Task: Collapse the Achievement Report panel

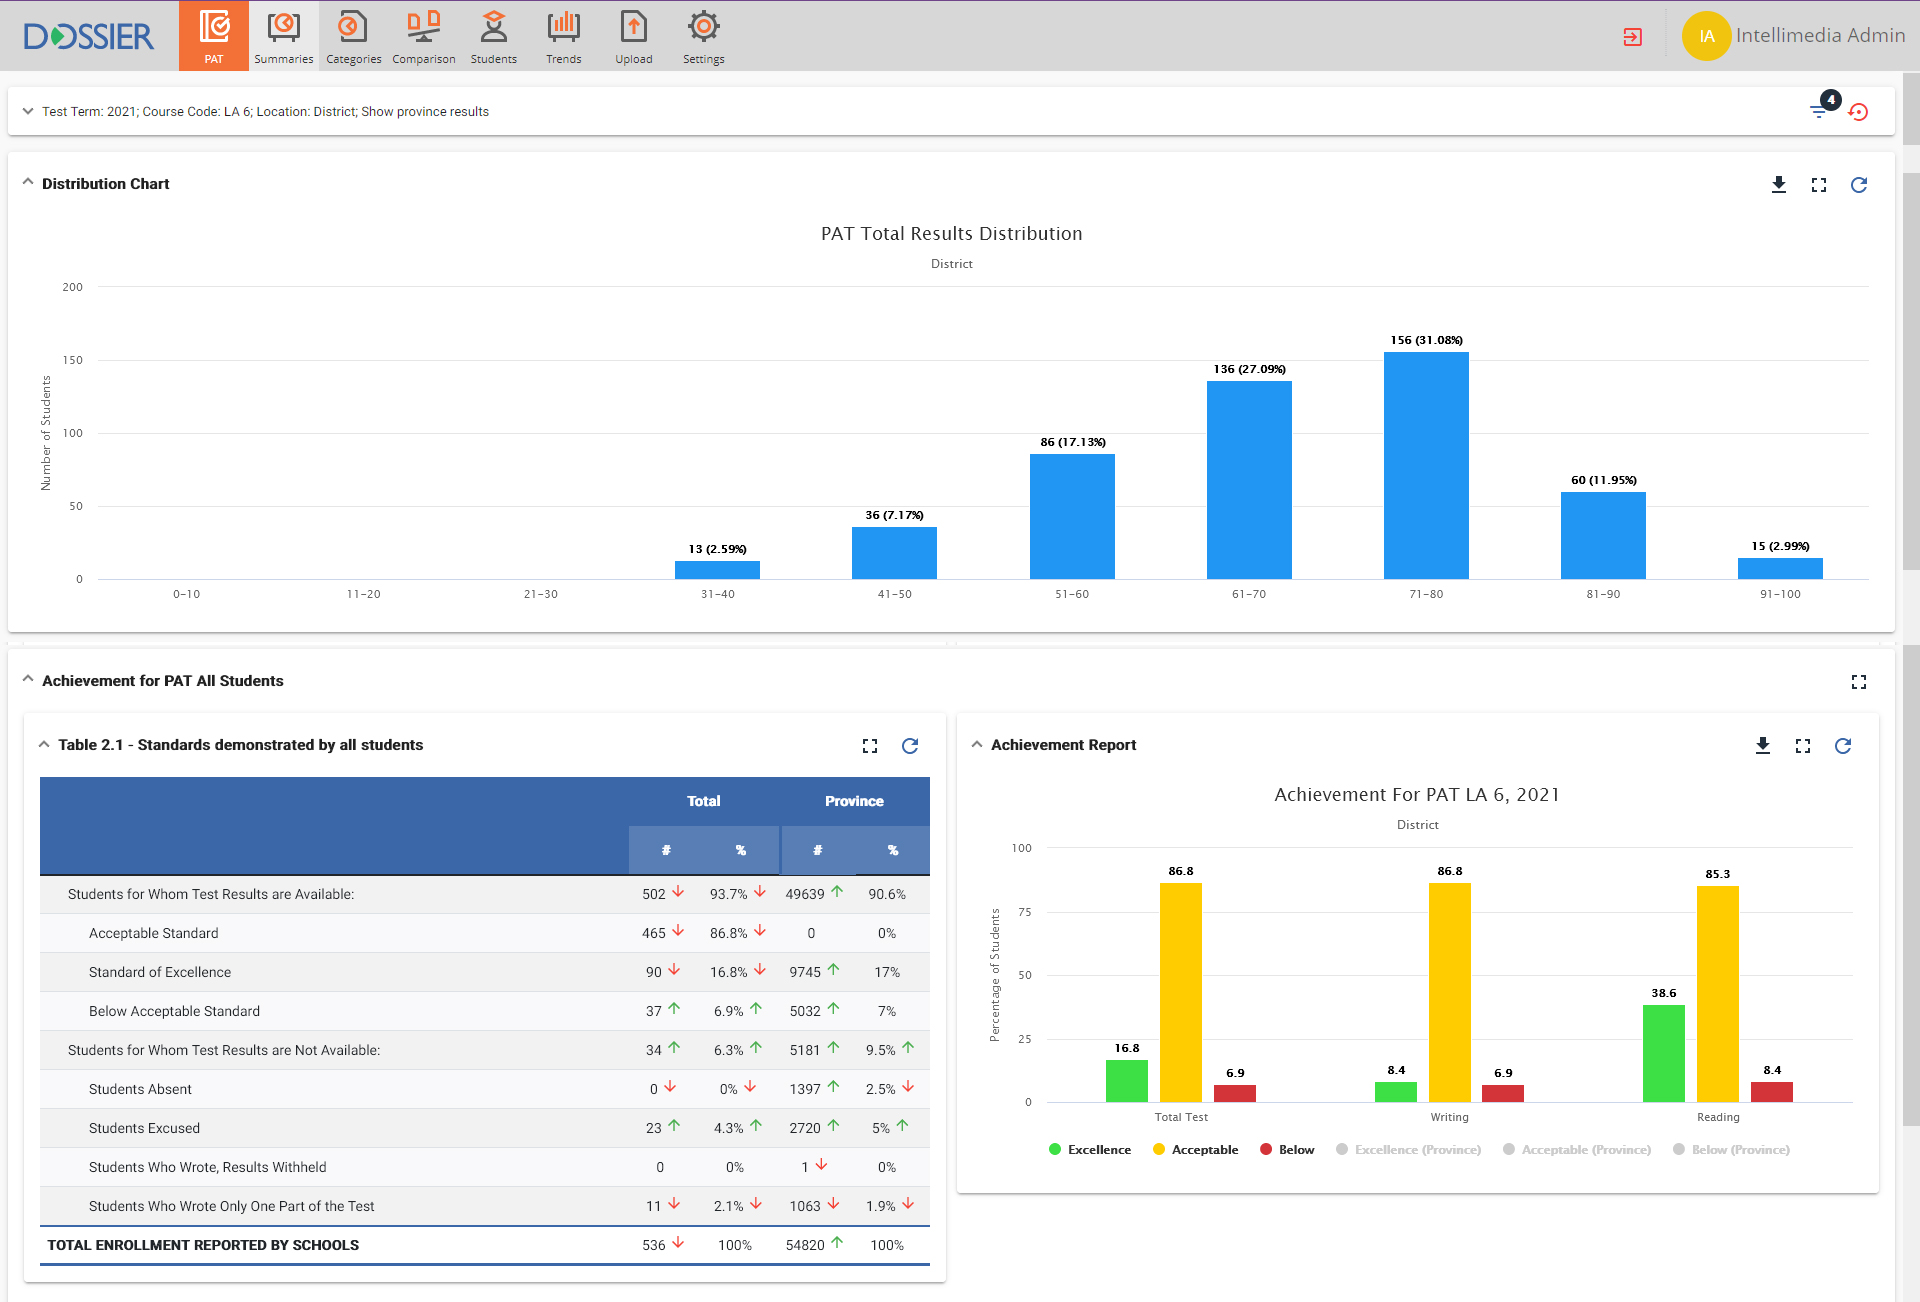Action: pos(977,745)
